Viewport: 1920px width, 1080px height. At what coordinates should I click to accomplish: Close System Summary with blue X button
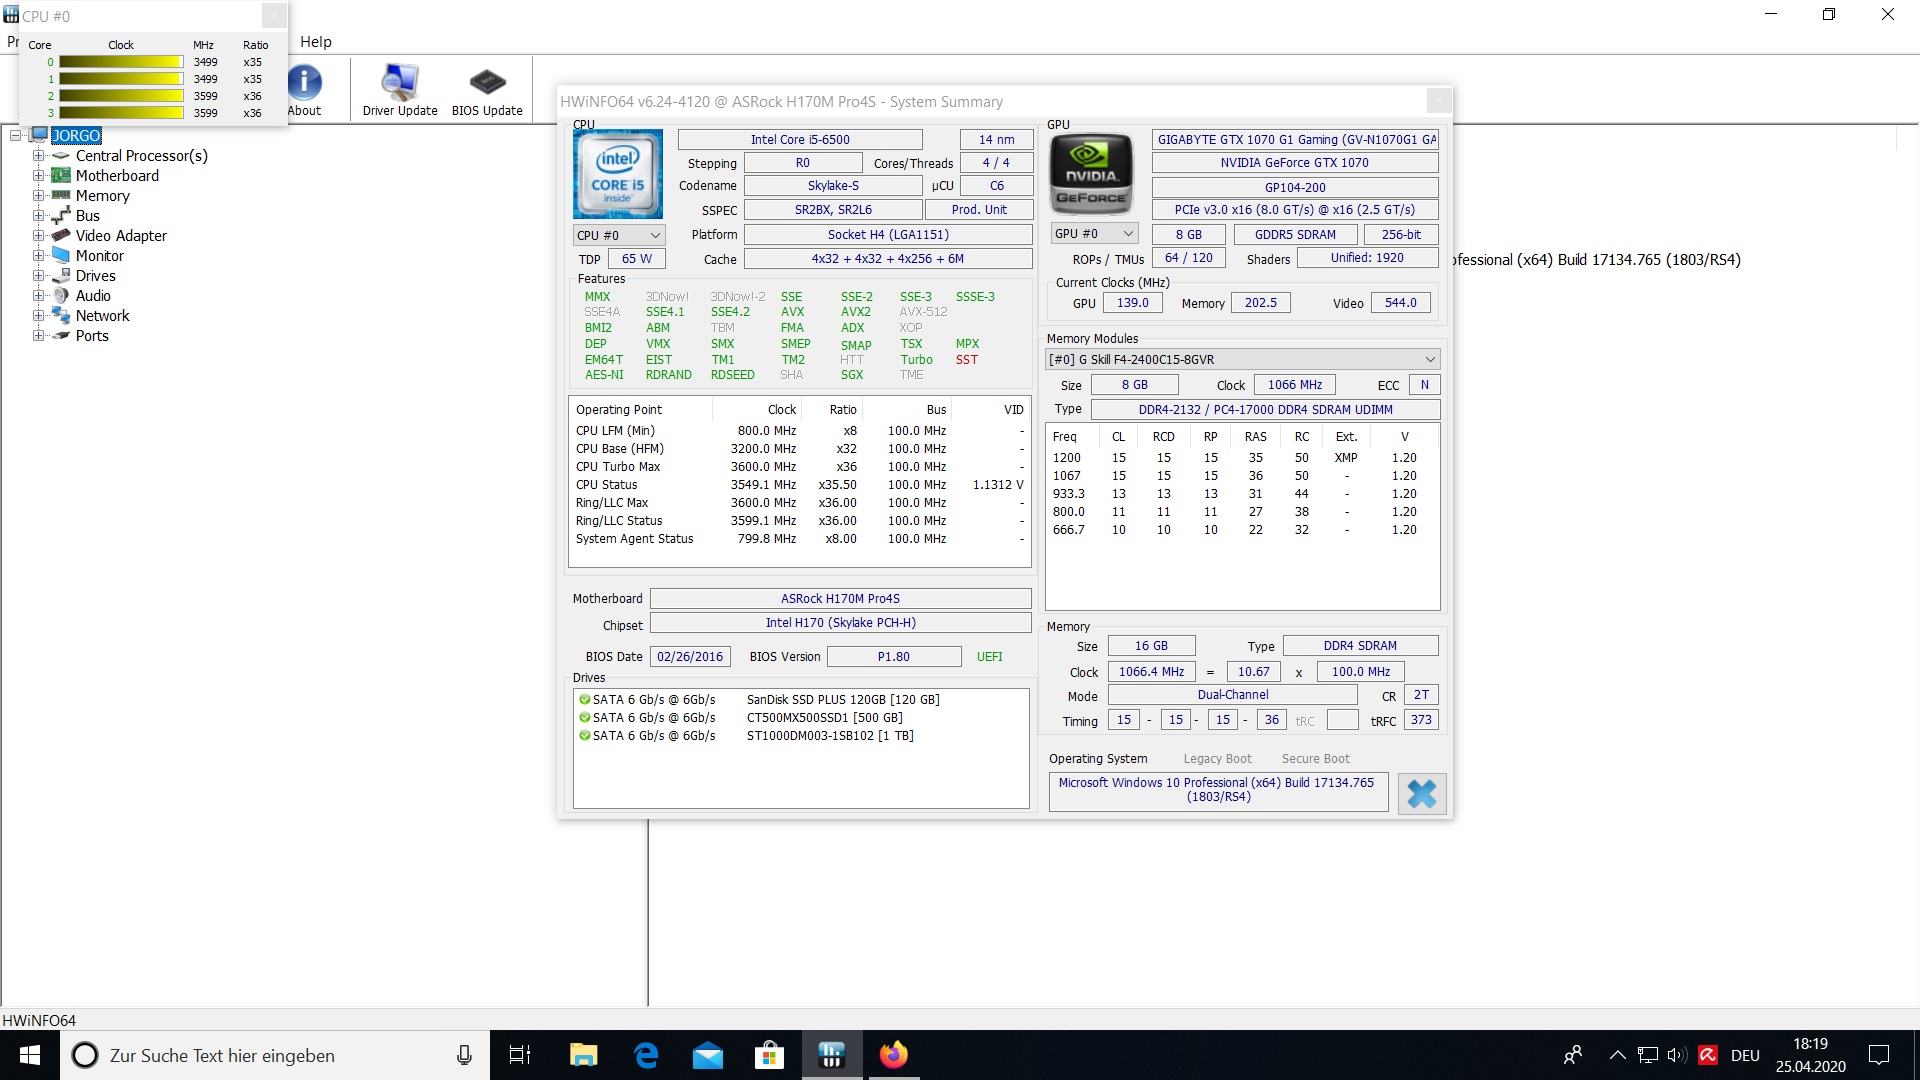click(x=1421, y=793)
